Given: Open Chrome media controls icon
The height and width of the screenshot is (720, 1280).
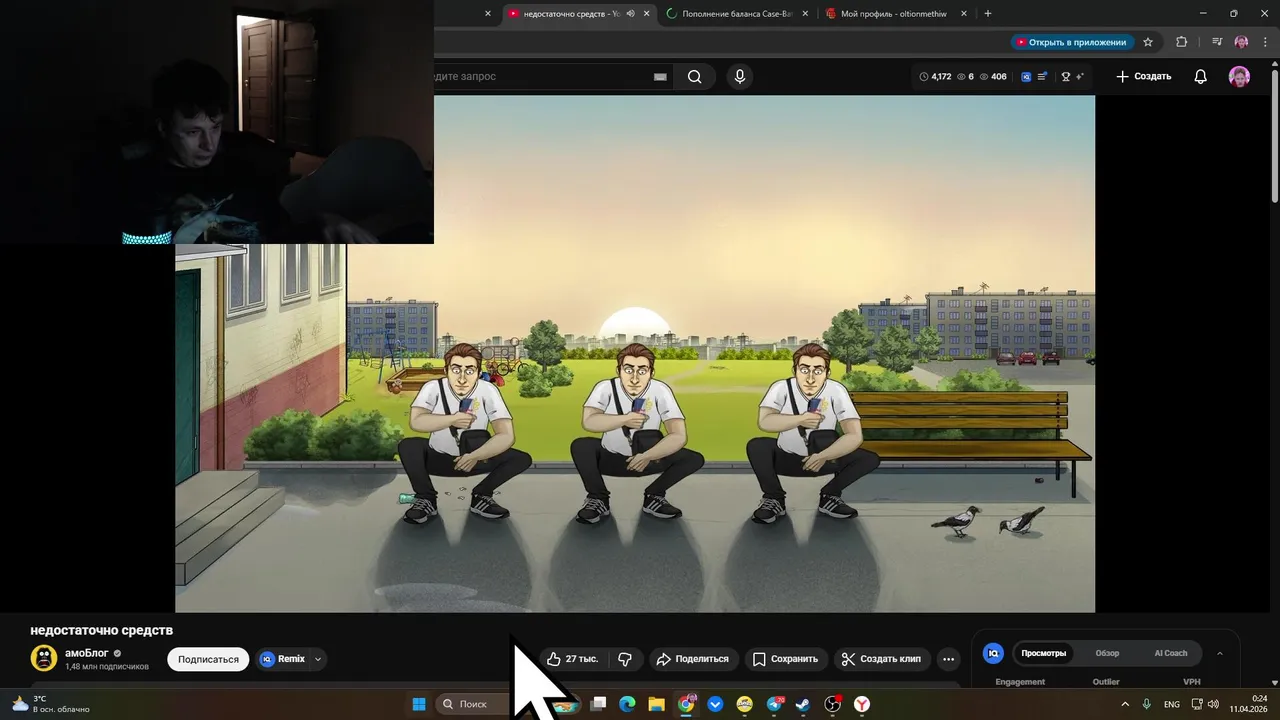Looking at the screenshot, I should click(x=1217, y=42).
